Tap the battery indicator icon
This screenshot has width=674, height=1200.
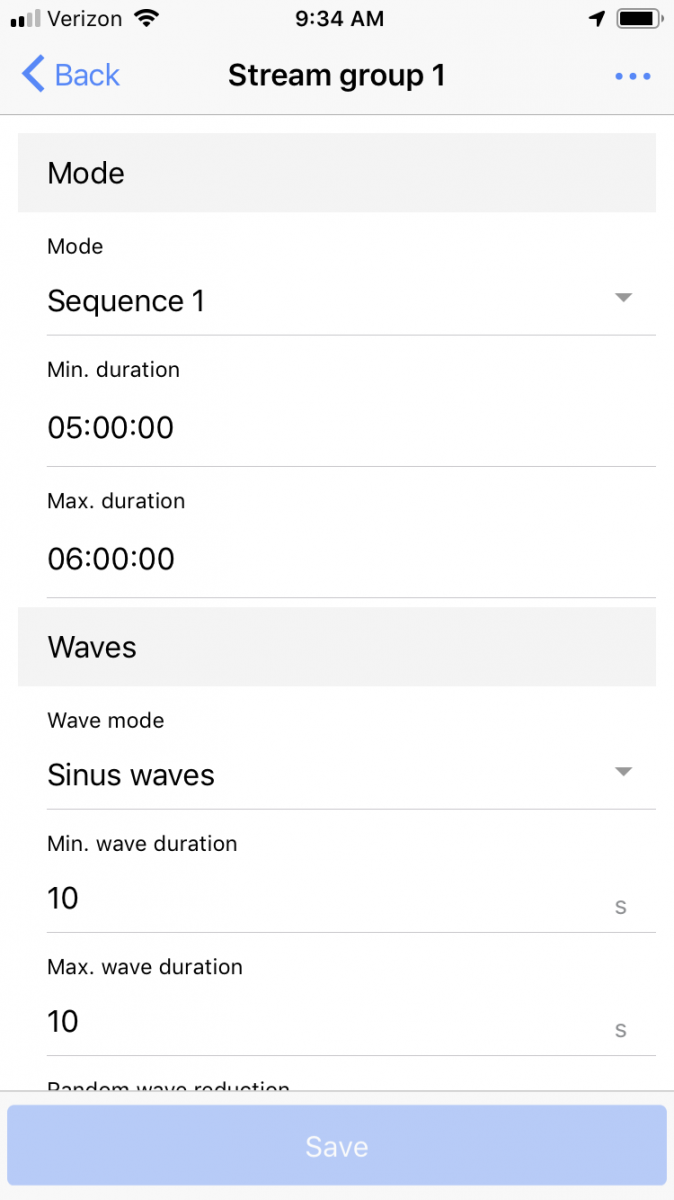point(636,19)
